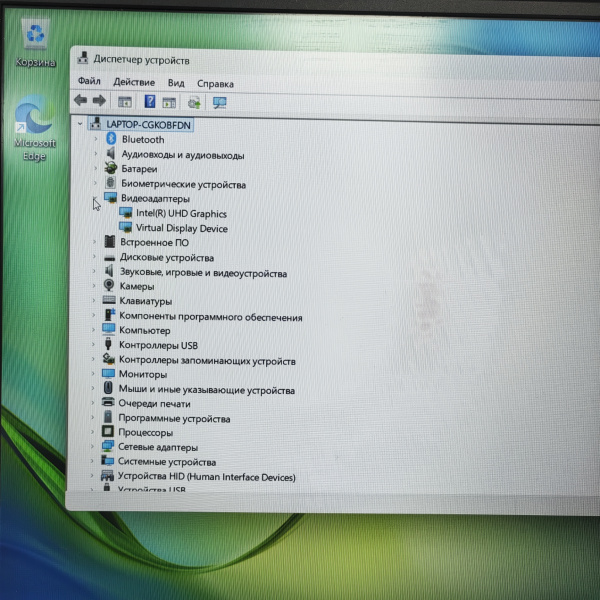600x600 pixels.
Task: Click the Звуковые, игровые speaker icon
Action: (109, 271)
